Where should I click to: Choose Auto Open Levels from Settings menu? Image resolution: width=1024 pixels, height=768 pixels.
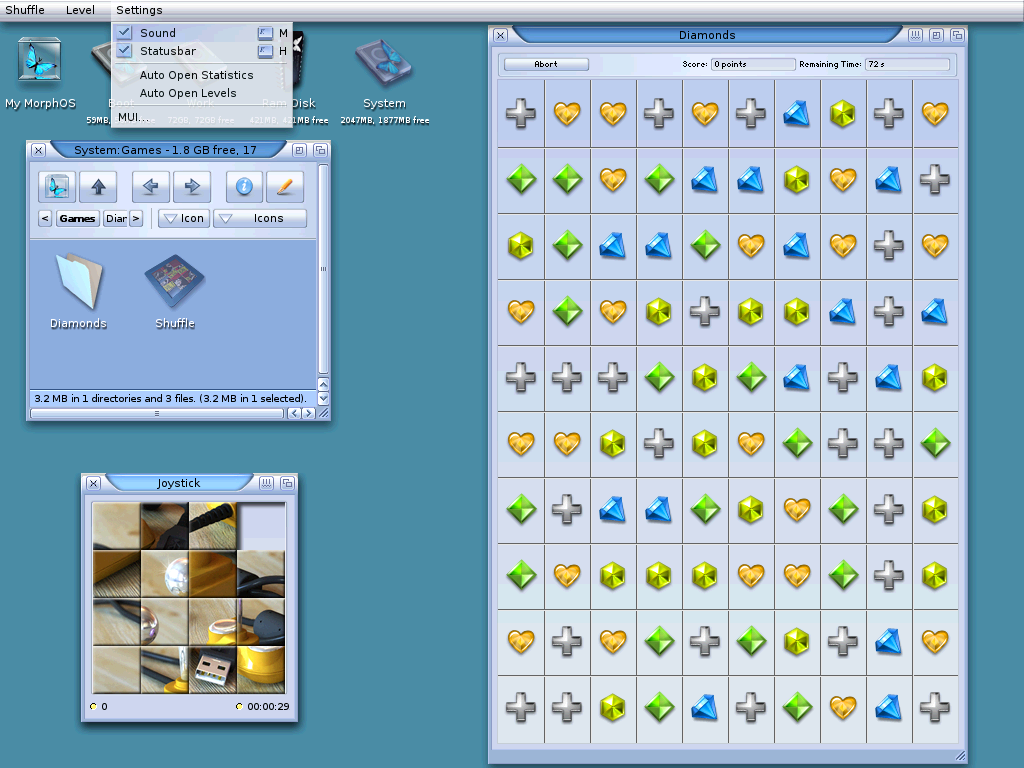point(188,93)
